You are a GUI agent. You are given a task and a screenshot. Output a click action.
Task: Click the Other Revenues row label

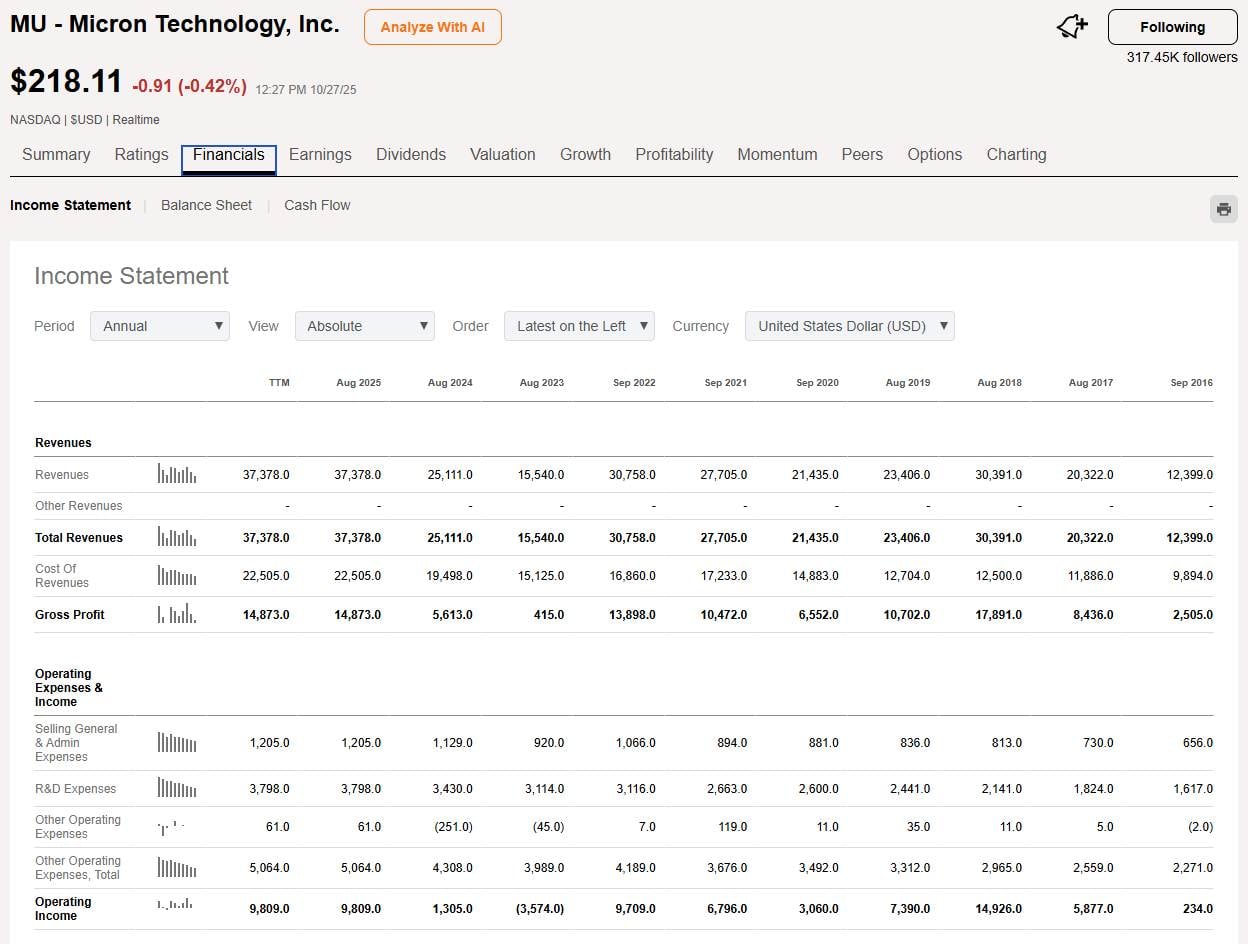point(79,506)
